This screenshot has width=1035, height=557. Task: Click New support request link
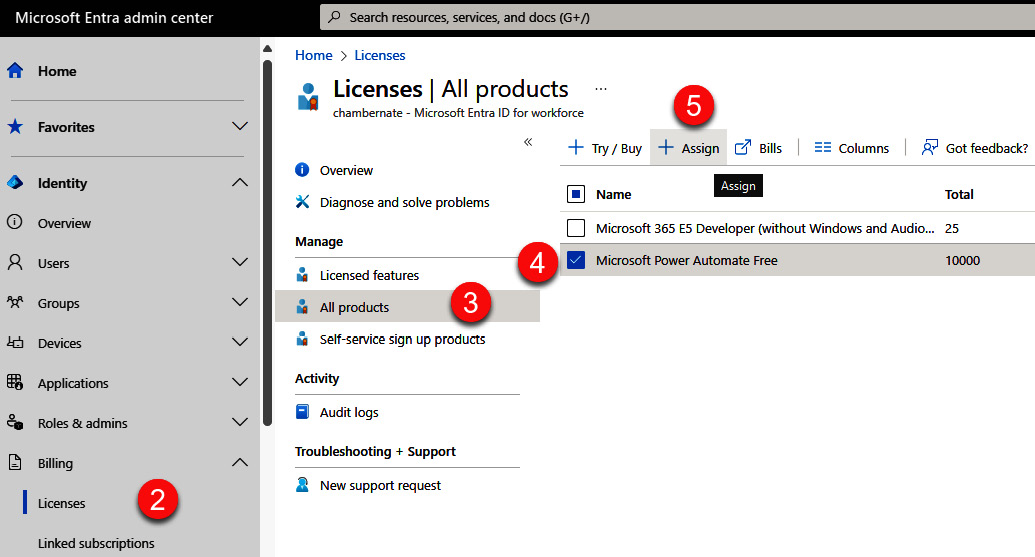click(x=380, y=486)
